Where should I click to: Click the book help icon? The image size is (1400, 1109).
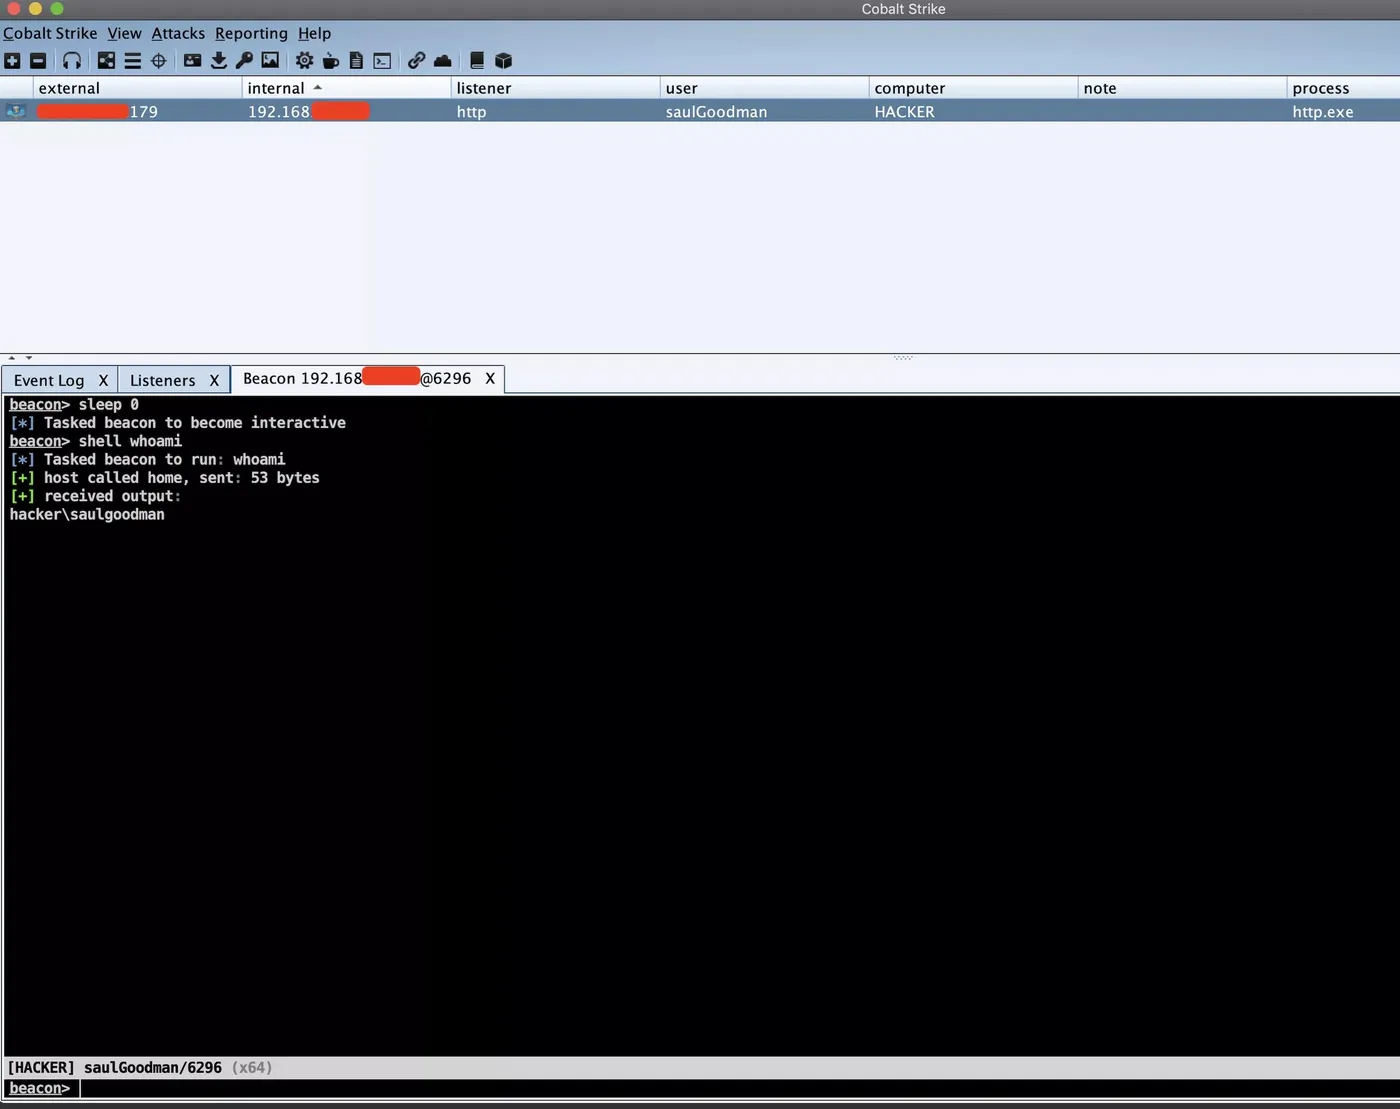pyautogui.click(x=477, y=61)
